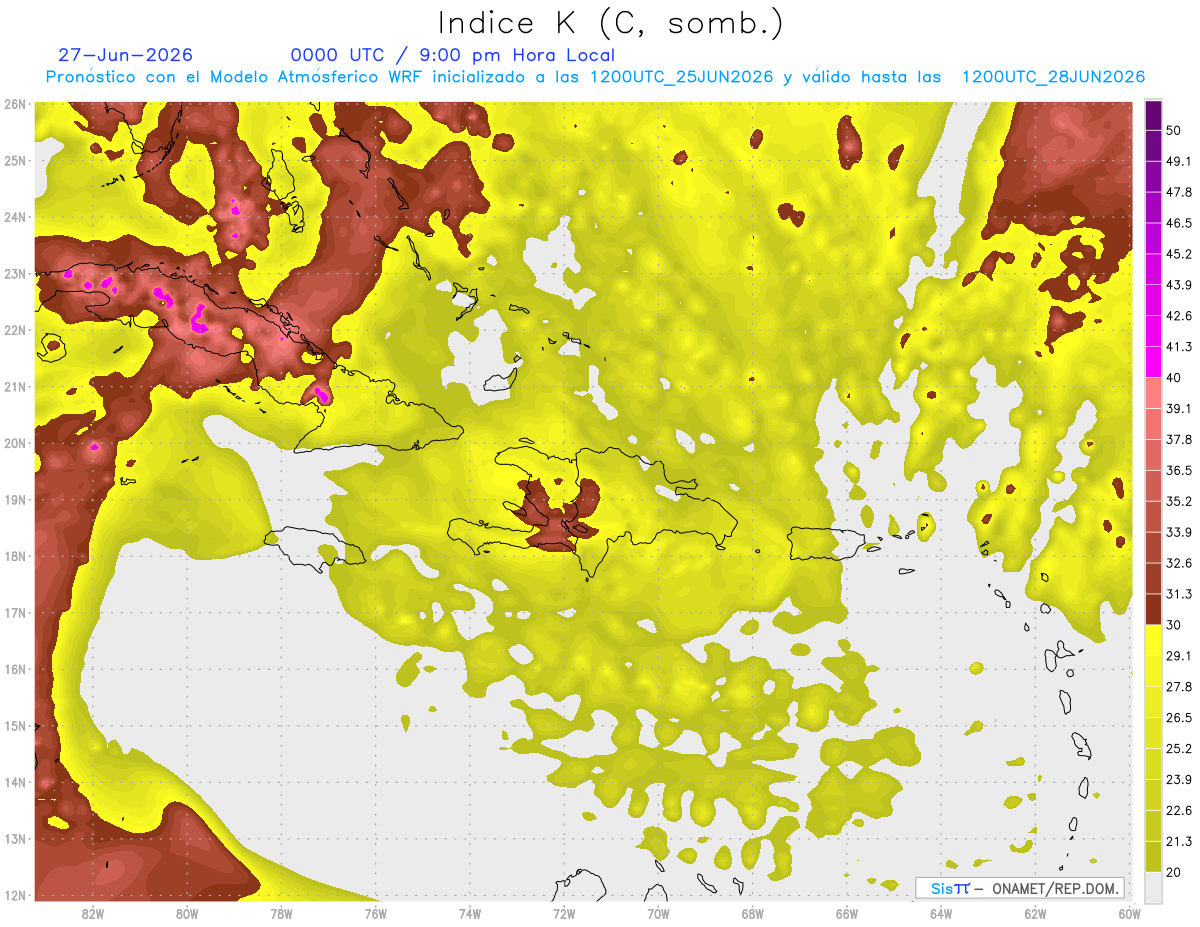Click the colorbar value label '30'
This screenshot has height=927, width=1200.
click(x=1174, y=625)
